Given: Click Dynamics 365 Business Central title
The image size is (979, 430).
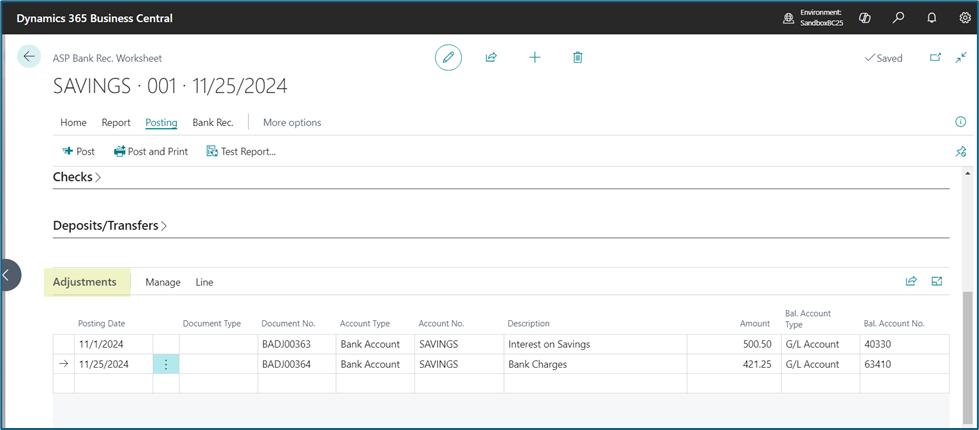Looking at the screenshot, I should [x=94, y=18].
